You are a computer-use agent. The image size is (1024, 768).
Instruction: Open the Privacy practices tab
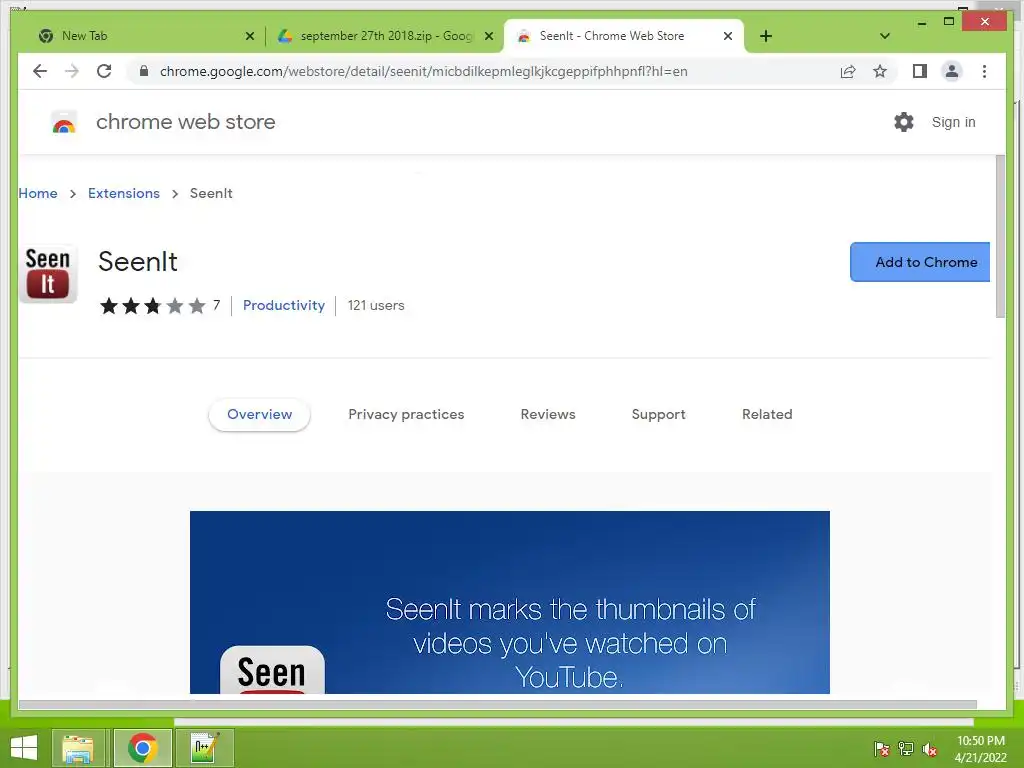point(406,415)
